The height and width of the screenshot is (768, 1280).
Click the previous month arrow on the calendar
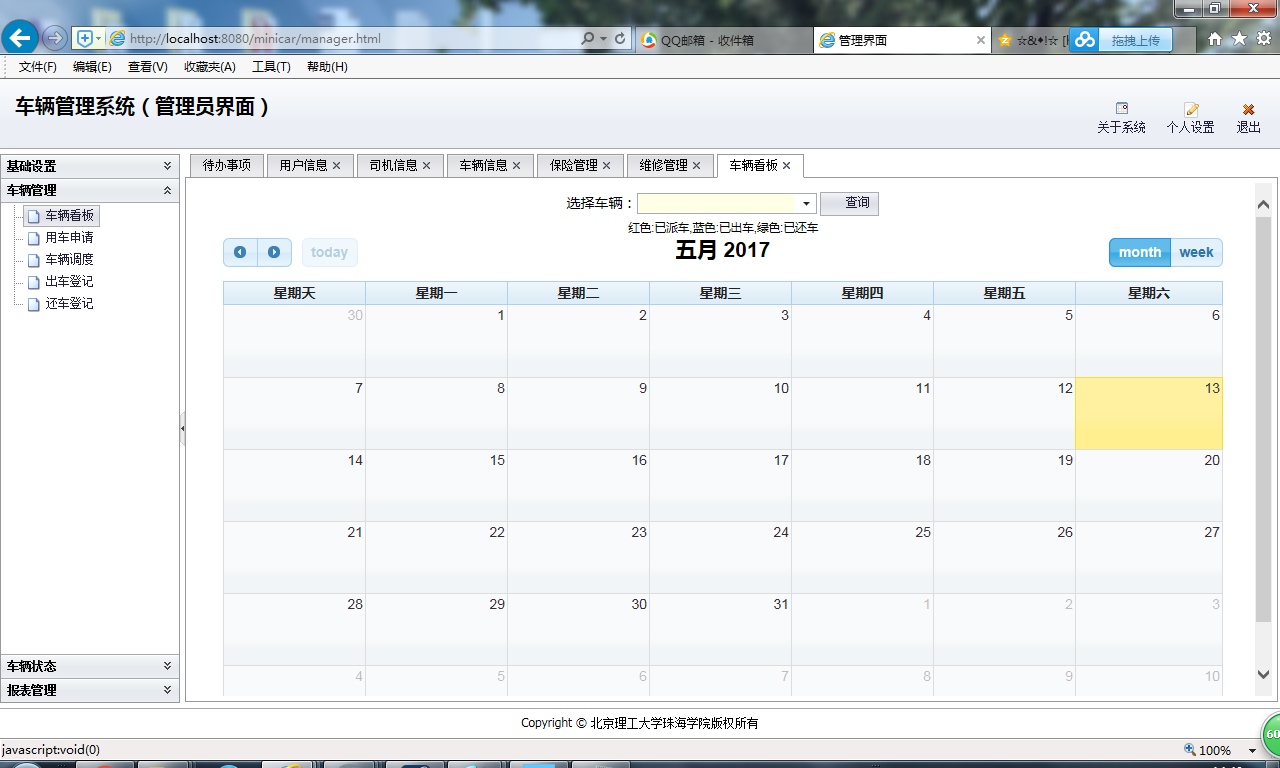[240, 252]
